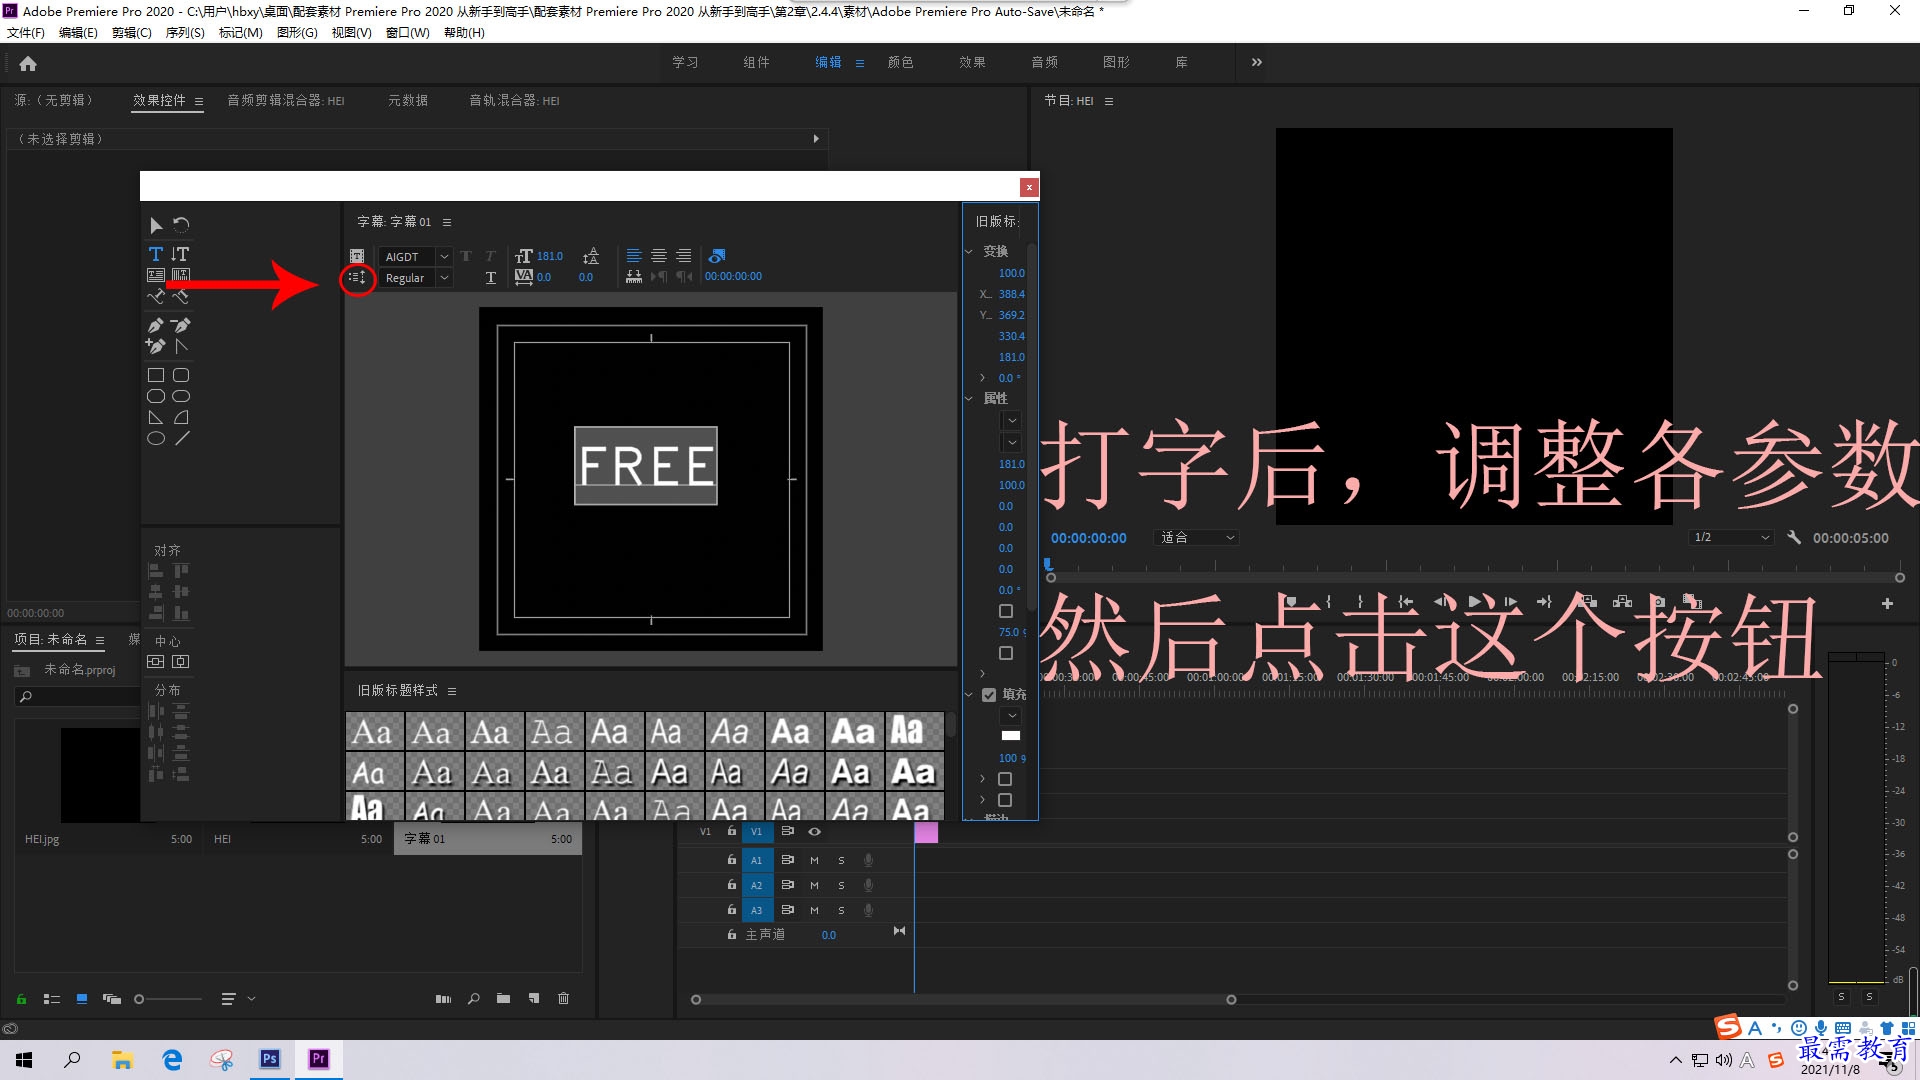Mute audio track A1

pyautogui.click(x=814, y=860)
